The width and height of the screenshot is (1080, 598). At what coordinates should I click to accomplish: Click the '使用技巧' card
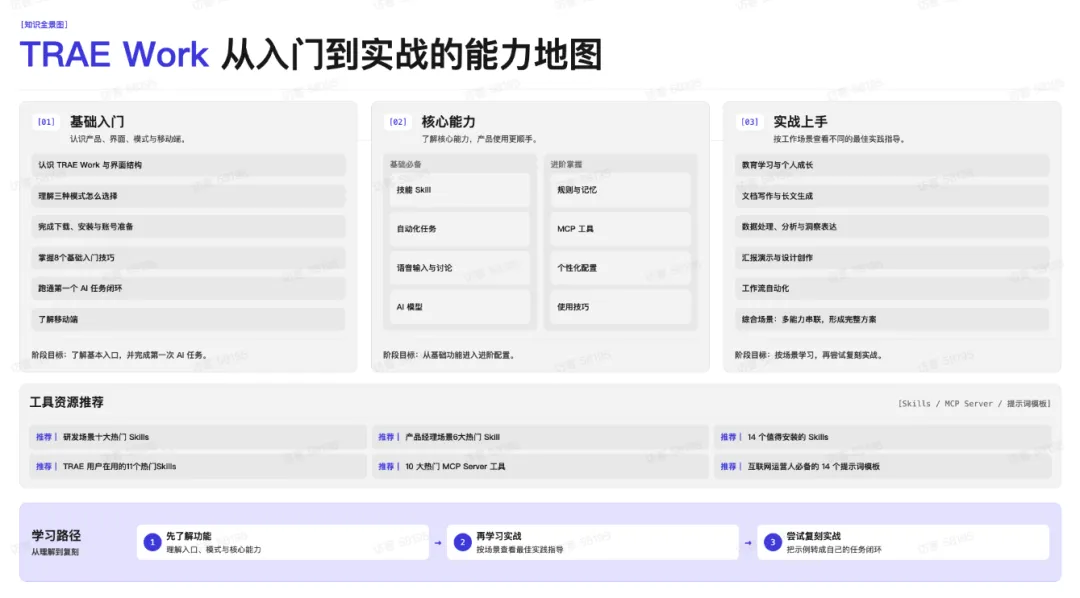tap(620, 307)
